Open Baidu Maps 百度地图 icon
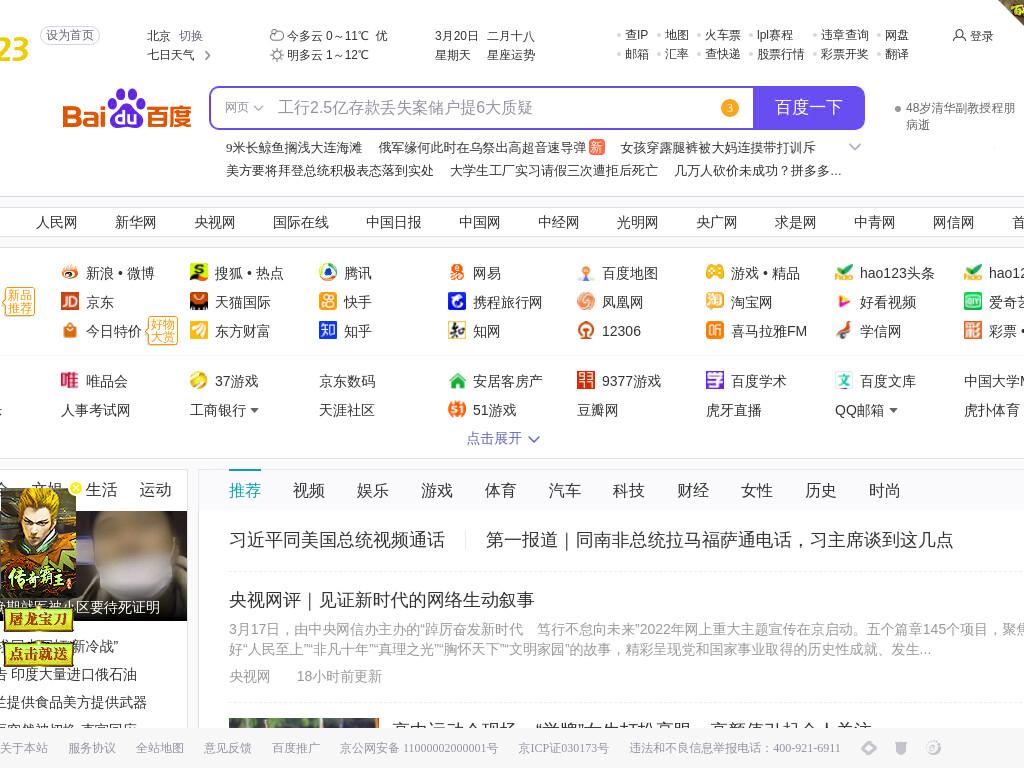Screen dimensions: 1024x768 coord(586,273)
